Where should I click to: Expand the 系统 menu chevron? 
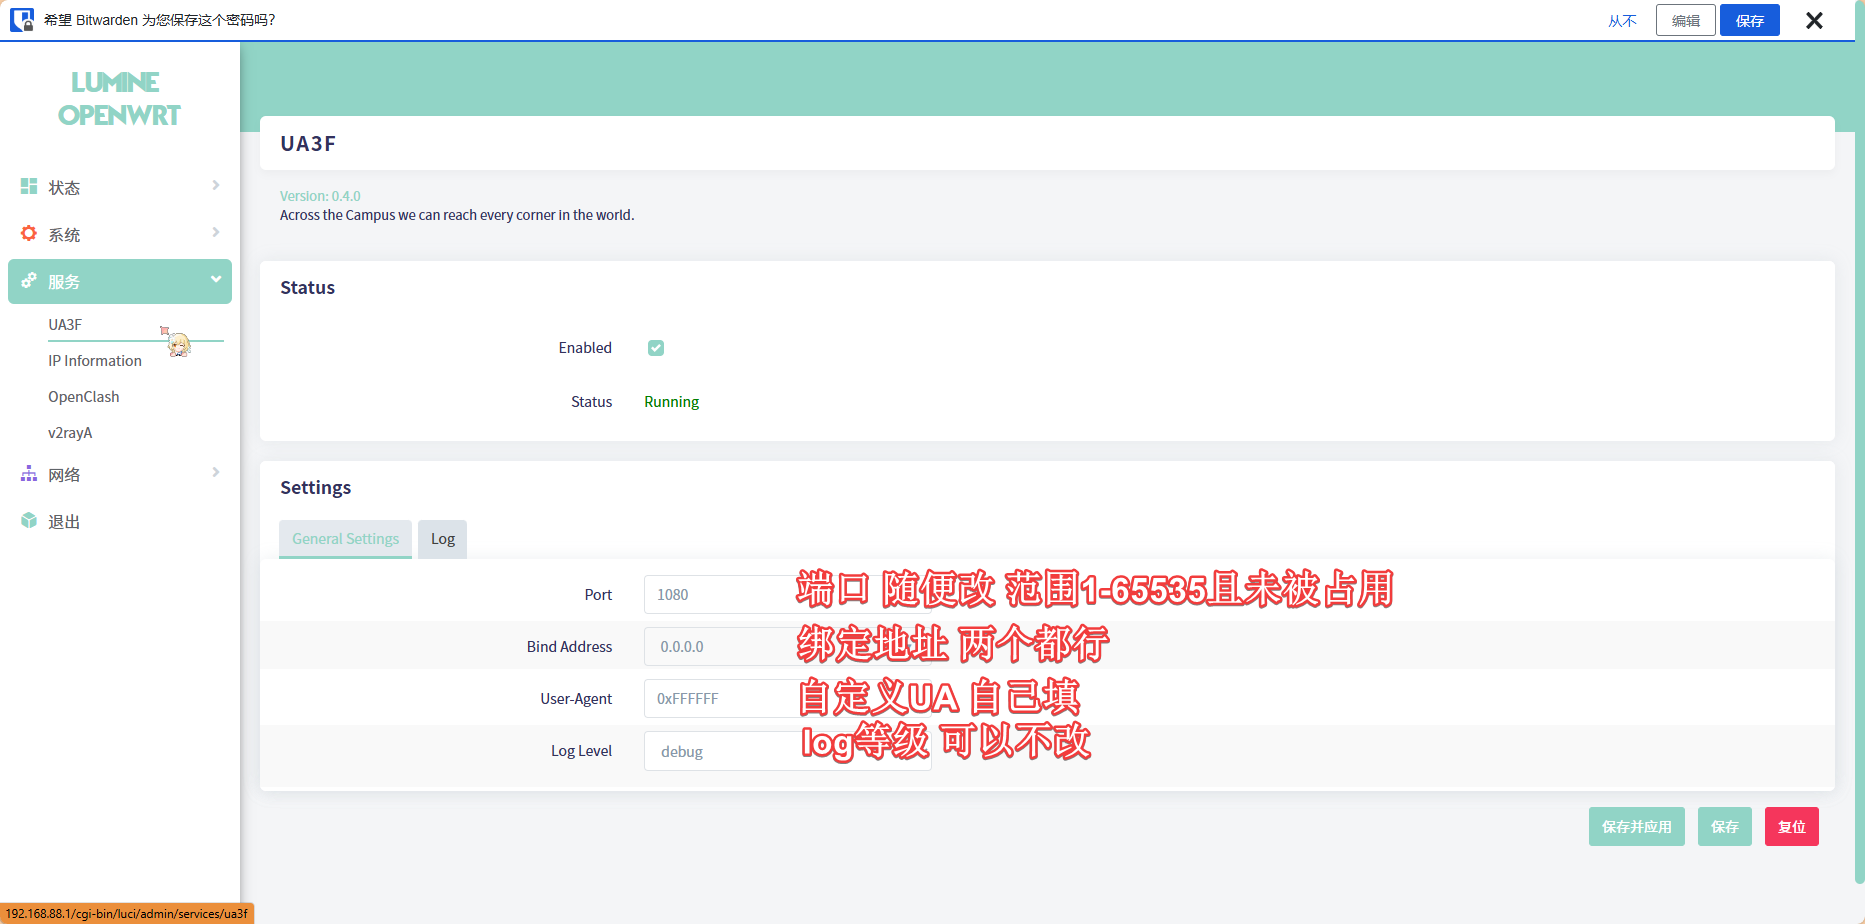click(215, 233)
